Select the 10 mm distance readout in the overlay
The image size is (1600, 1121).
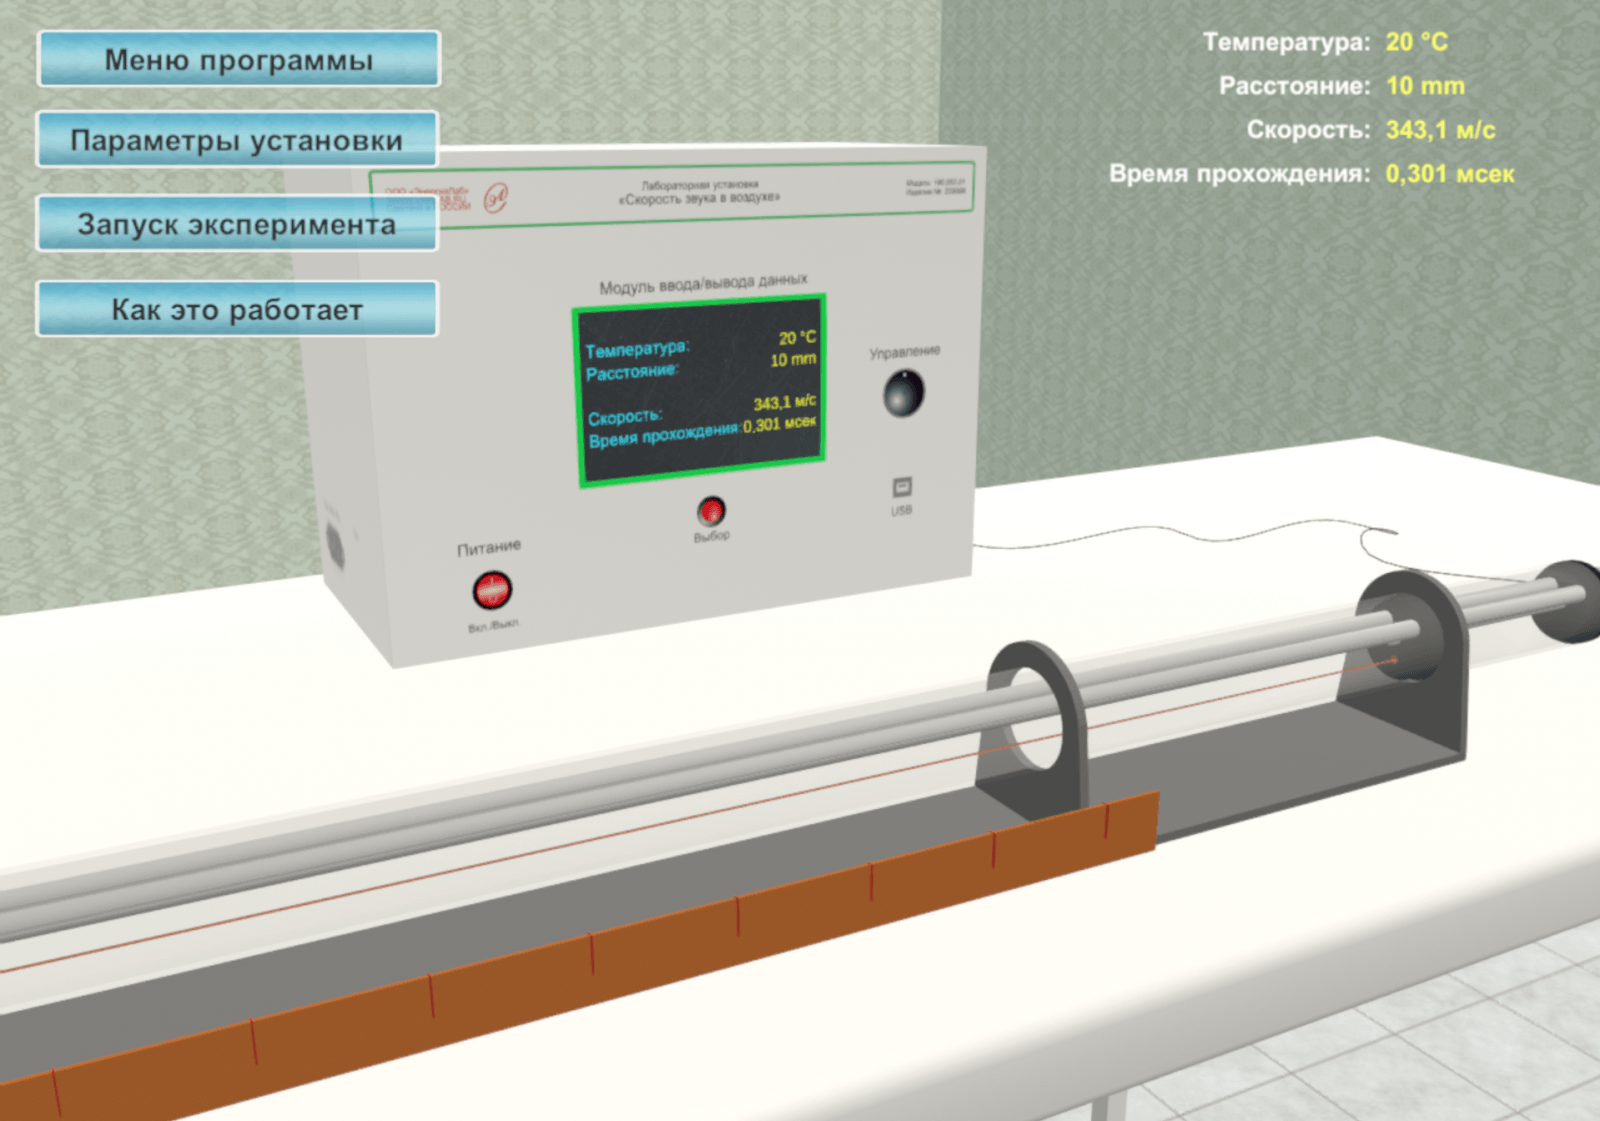coord(1425,86)
